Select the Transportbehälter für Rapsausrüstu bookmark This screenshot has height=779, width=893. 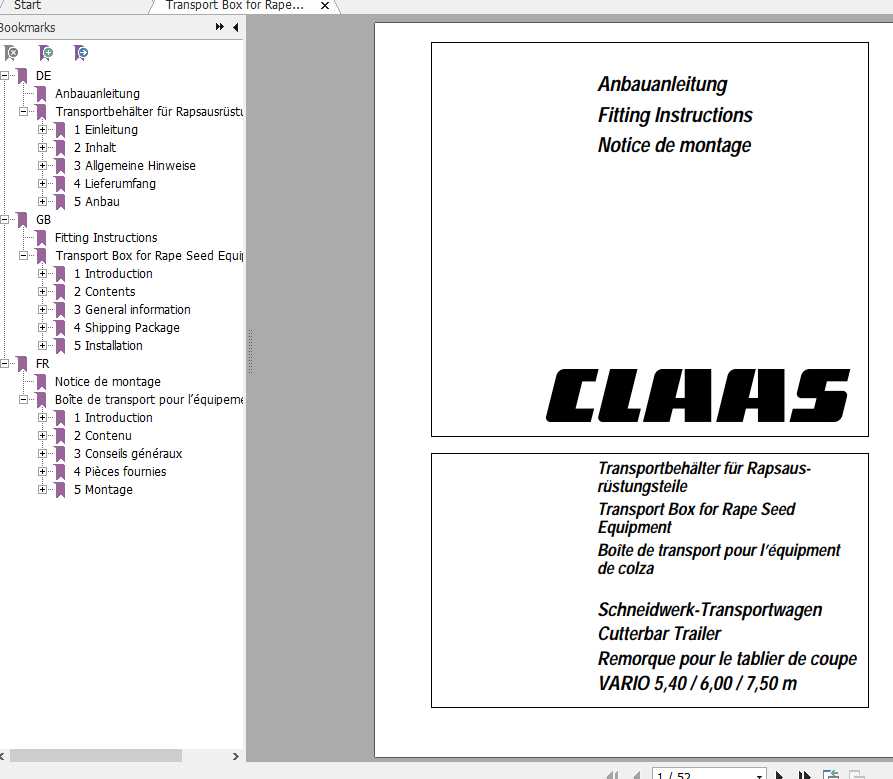(x=149, y=111)
